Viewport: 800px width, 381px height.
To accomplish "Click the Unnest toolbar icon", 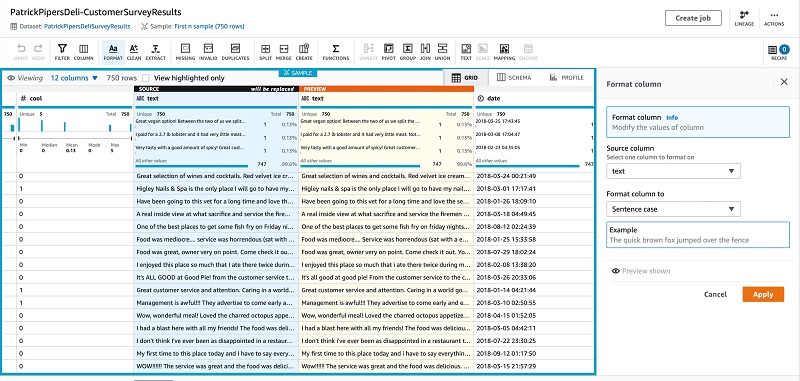I will pos(368,52).
